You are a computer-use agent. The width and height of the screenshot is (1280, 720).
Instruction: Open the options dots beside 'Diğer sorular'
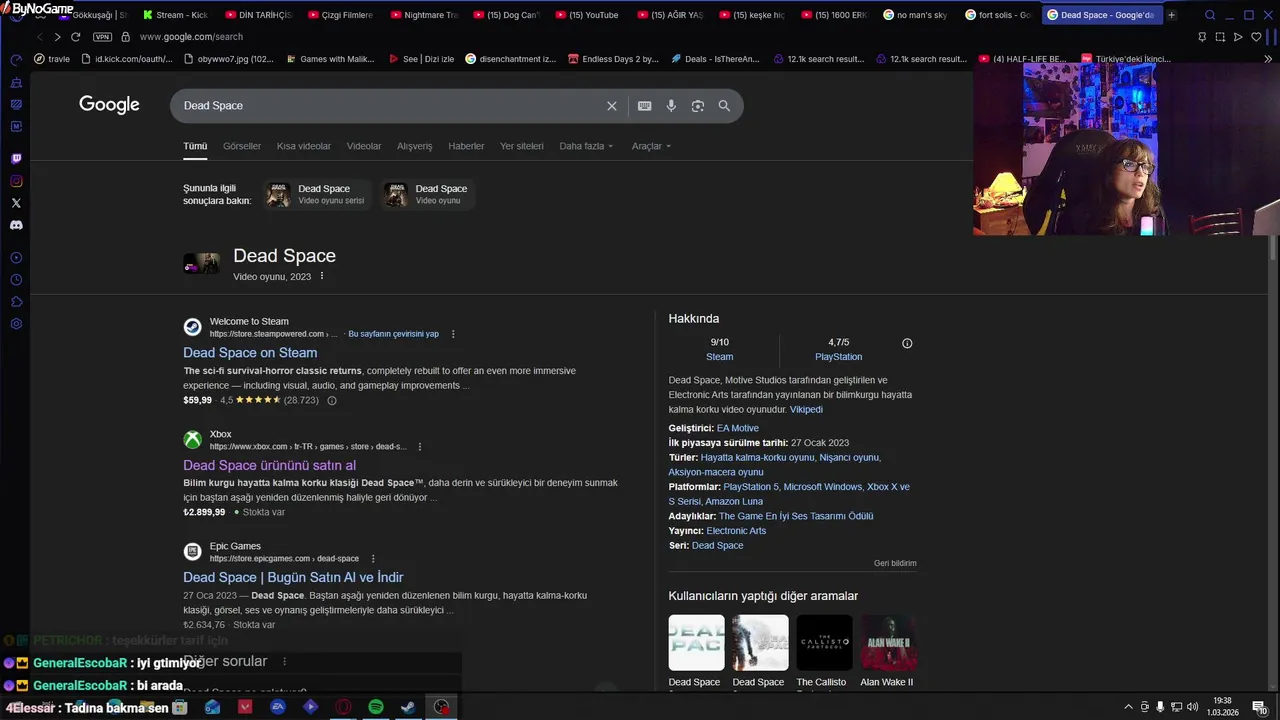pos(285,661)
